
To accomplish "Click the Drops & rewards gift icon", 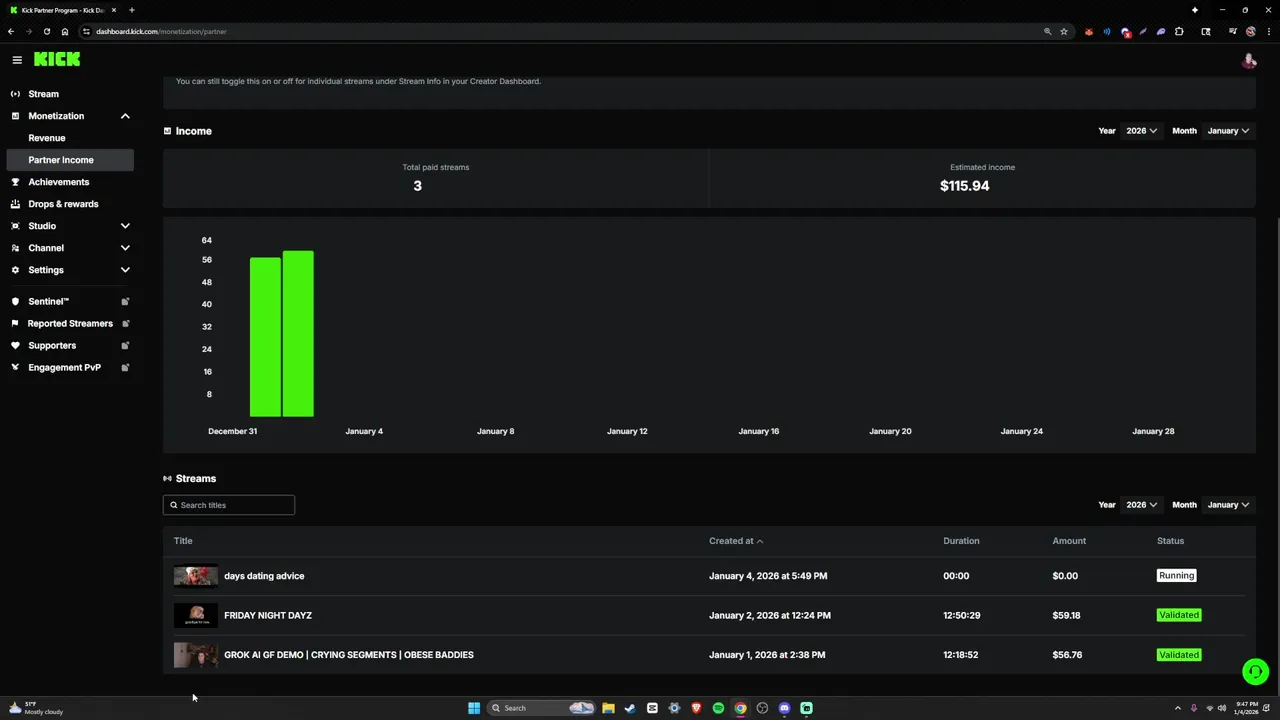I will click(15, 204).
